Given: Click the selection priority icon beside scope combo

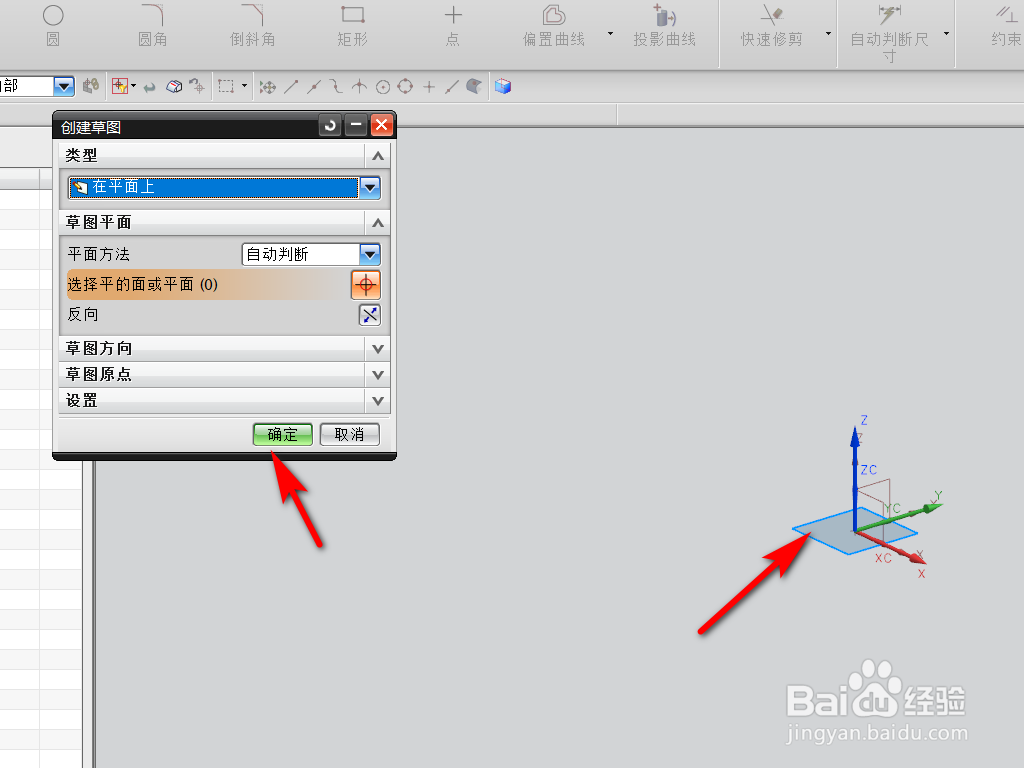Looking at the screenshot, I should [91, 86].
